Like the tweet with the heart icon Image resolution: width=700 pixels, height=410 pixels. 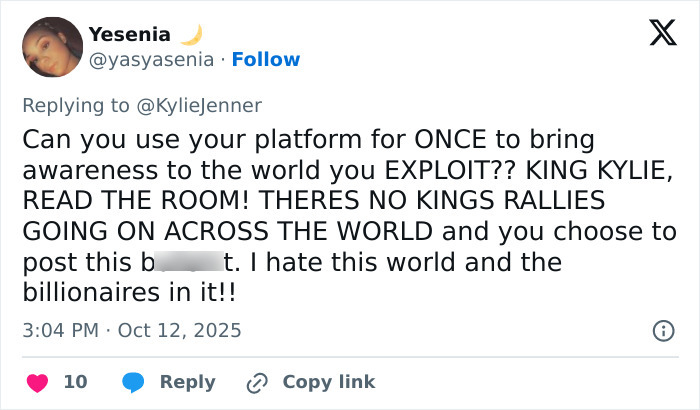36,382
